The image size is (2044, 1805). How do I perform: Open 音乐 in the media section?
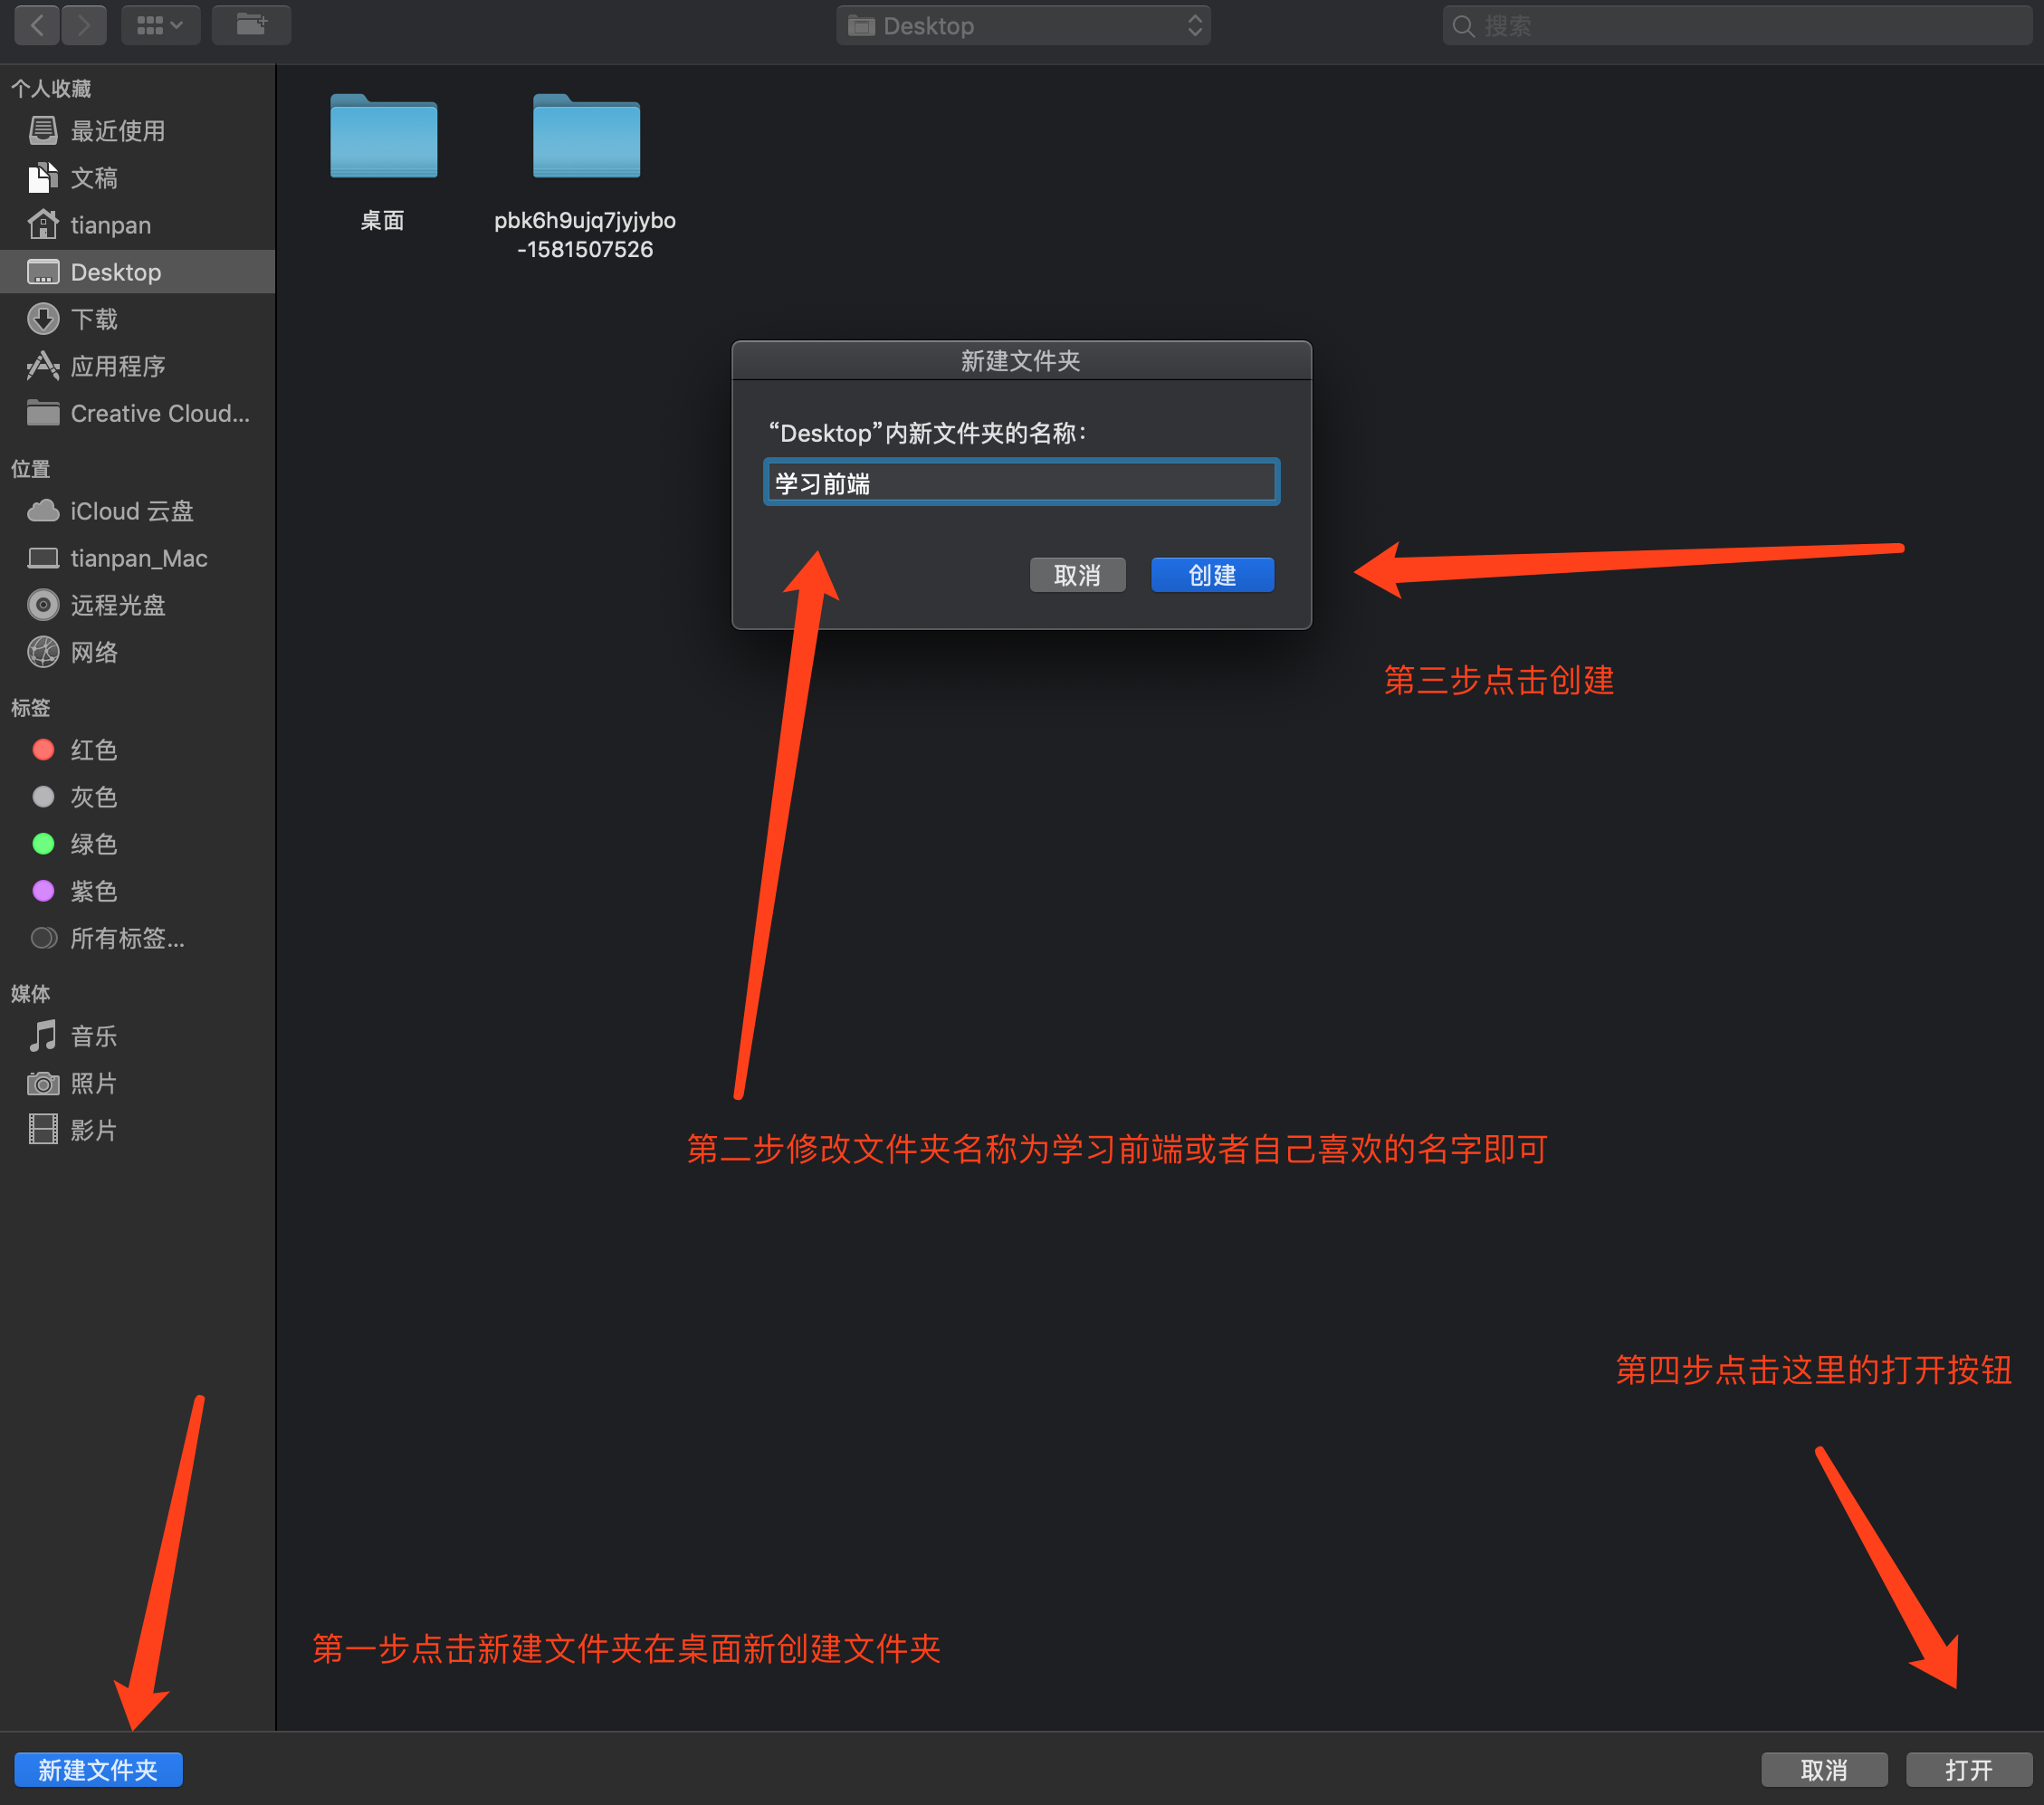(93, 1036)
